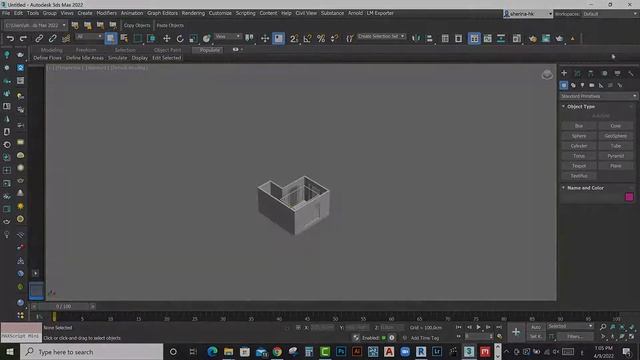Activate the Select and Scale tool
Viewport: 640px width, 360px height.
[193, 38]
